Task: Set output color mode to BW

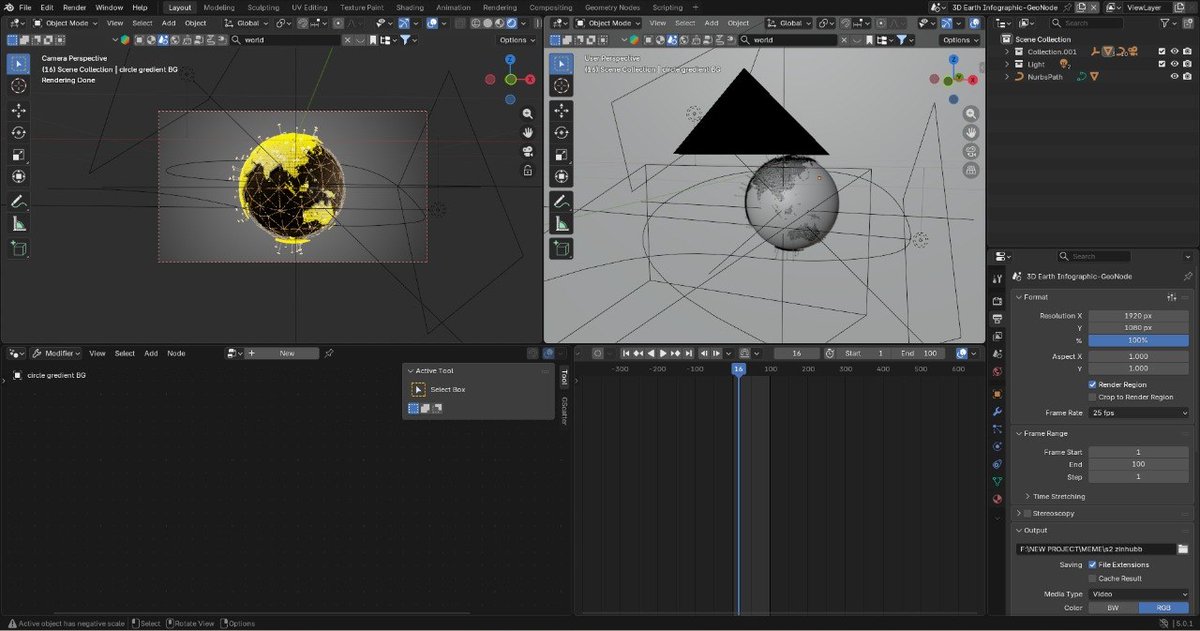Action: coord(1113,607)
